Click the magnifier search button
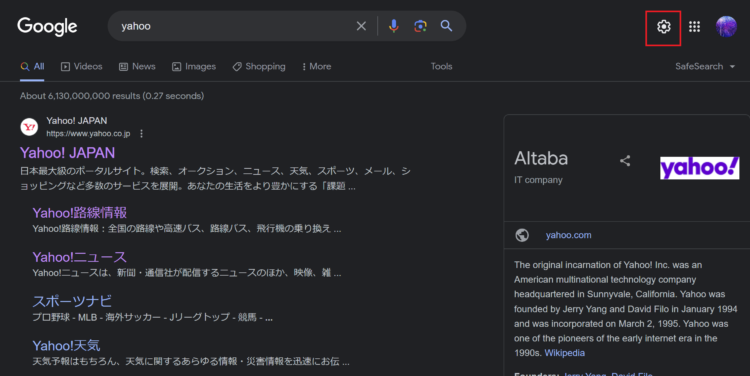The image size is (750, 376). point(446,26)
